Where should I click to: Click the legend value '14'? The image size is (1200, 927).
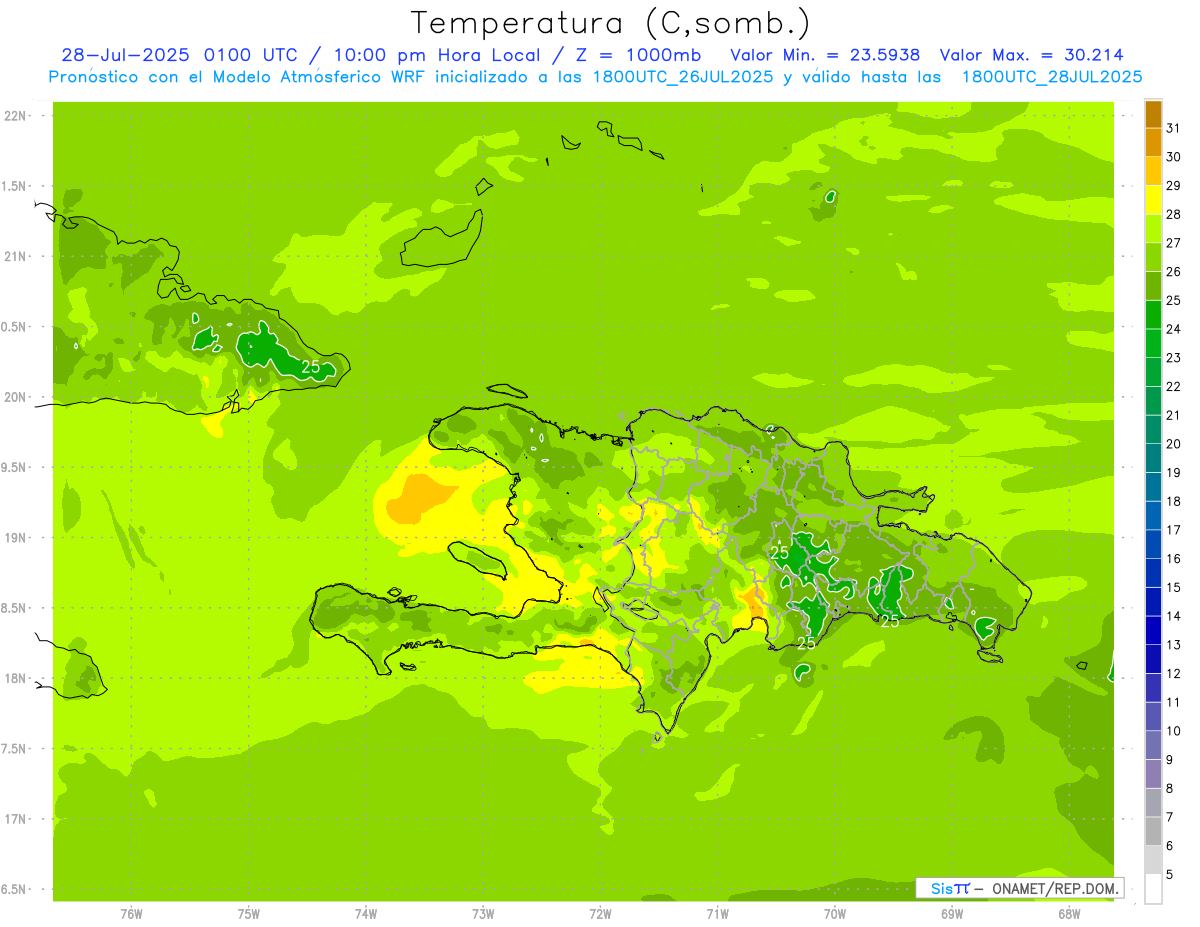(x=1174, y=616)
